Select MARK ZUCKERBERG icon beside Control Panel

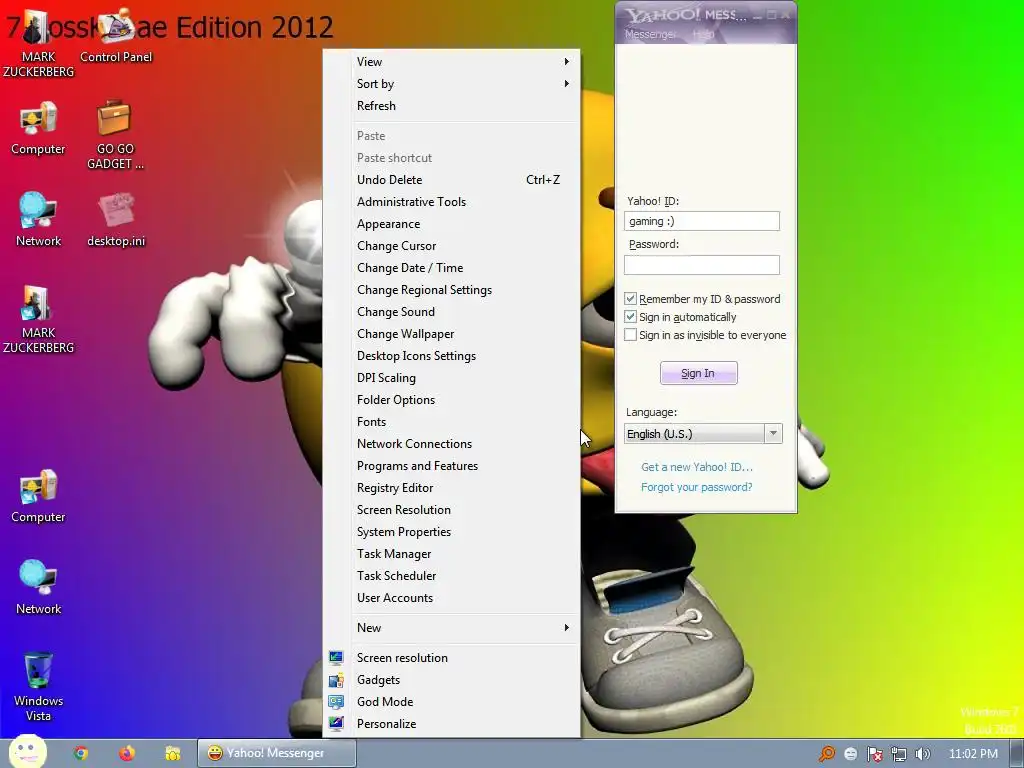38,42
